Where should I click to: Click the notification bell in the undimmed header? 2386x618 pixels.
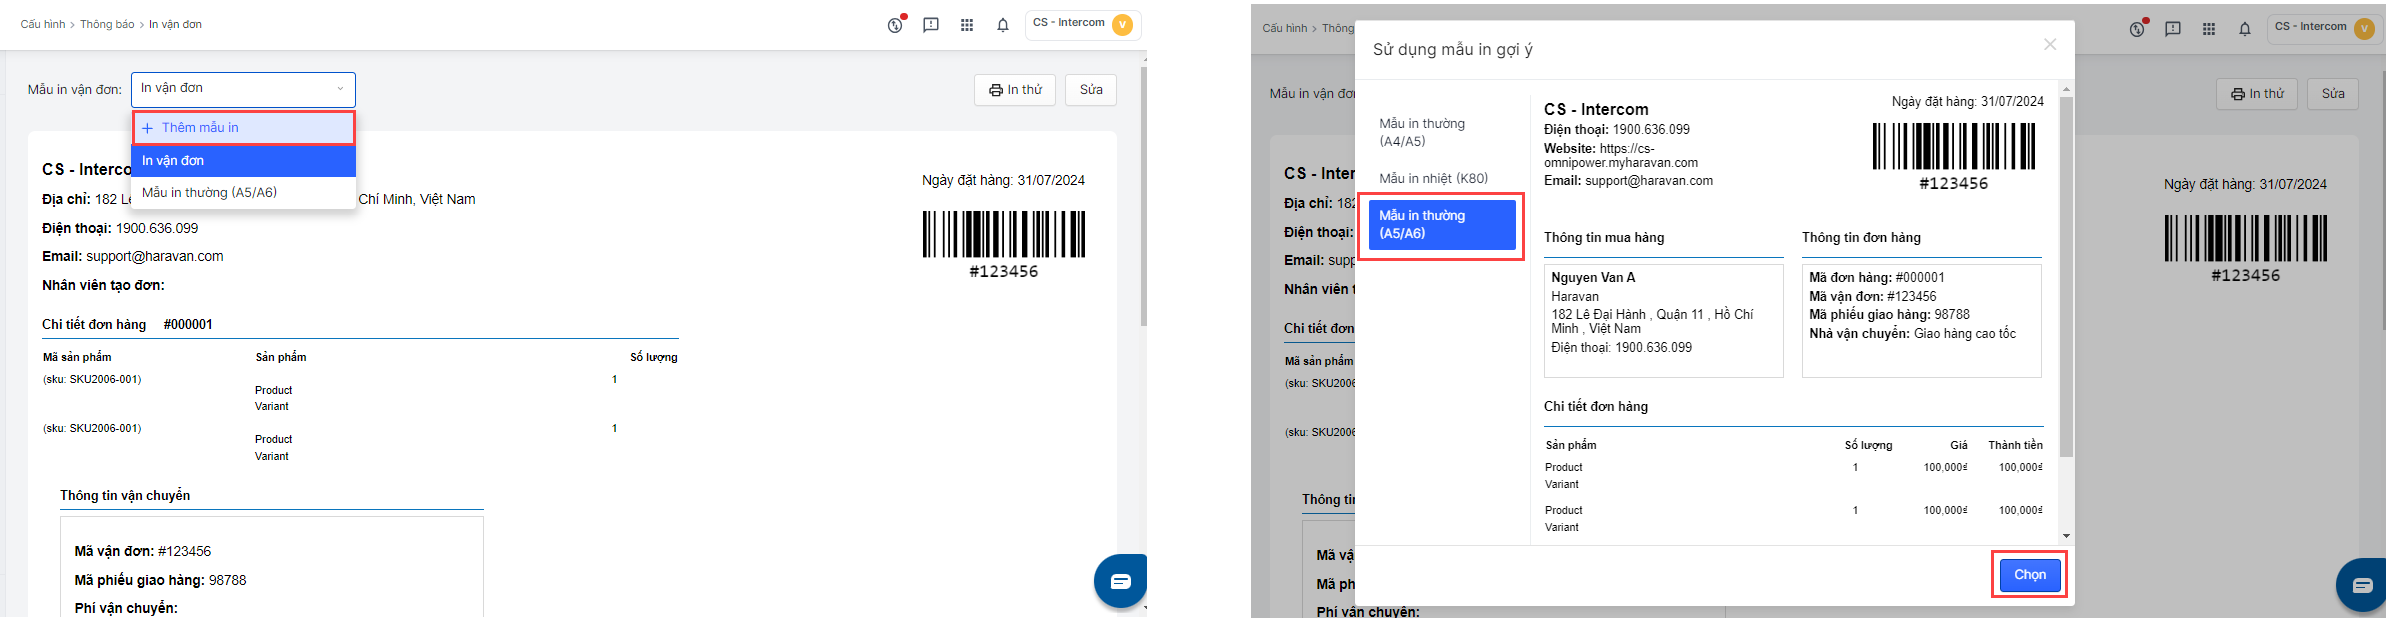(1003, 25)
